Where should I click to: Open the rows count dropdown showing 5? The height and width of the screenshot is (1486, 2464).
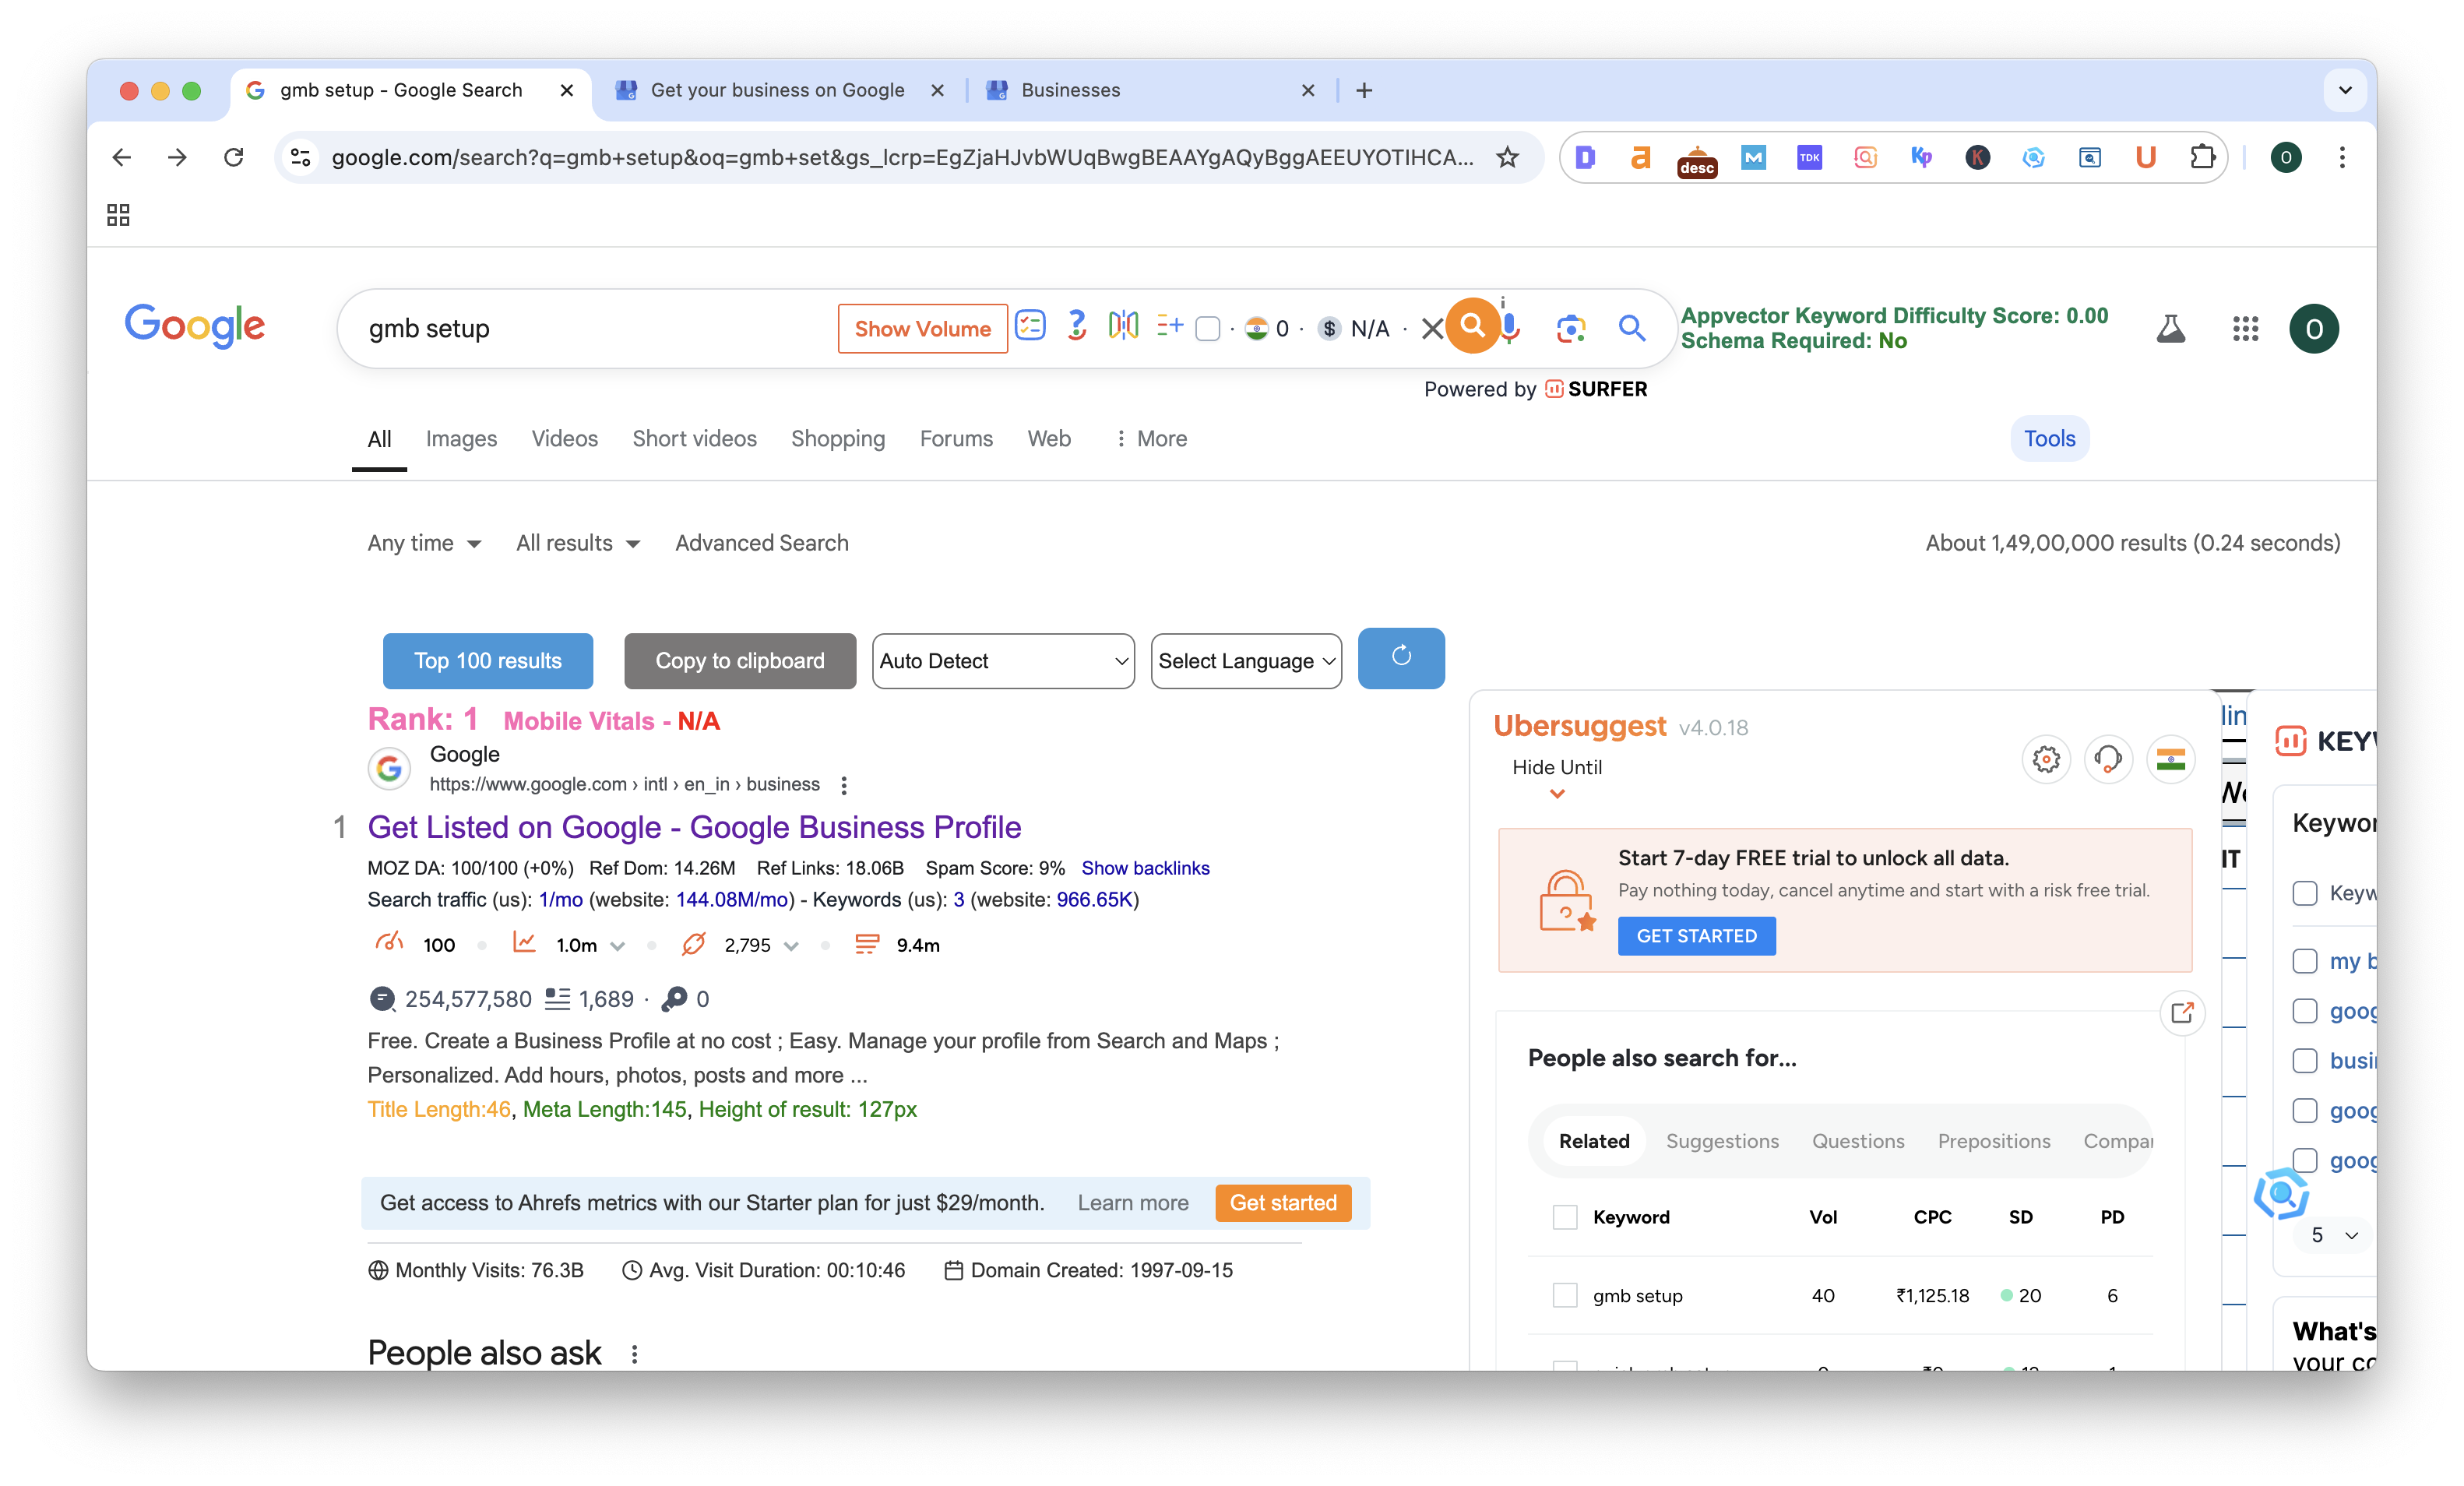(x=2334, y=1235)
